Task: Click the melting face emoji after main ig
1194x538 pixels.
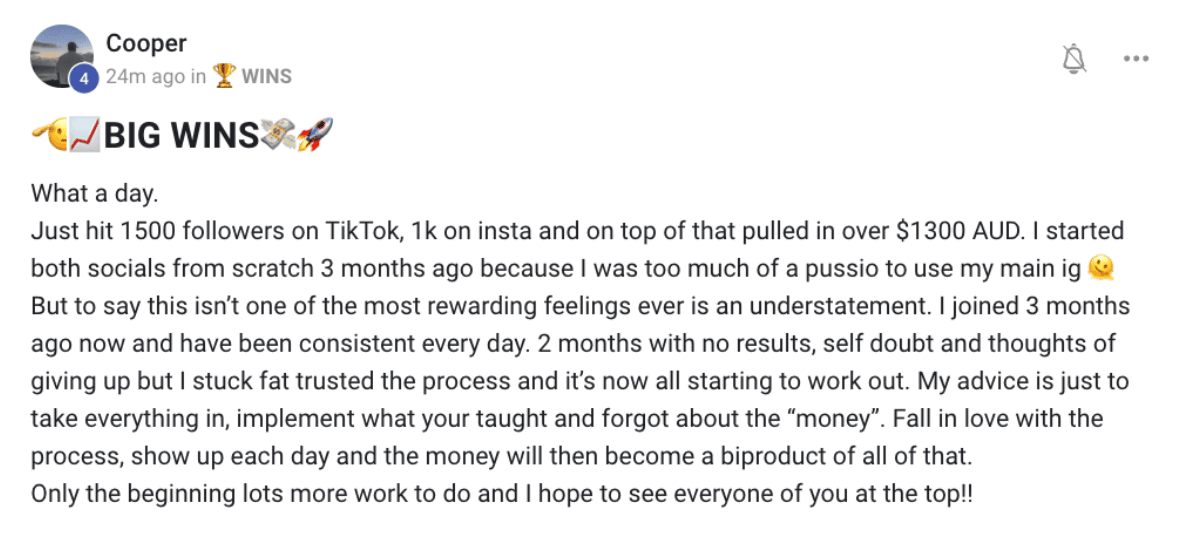Action: [x=1101, y=268]
